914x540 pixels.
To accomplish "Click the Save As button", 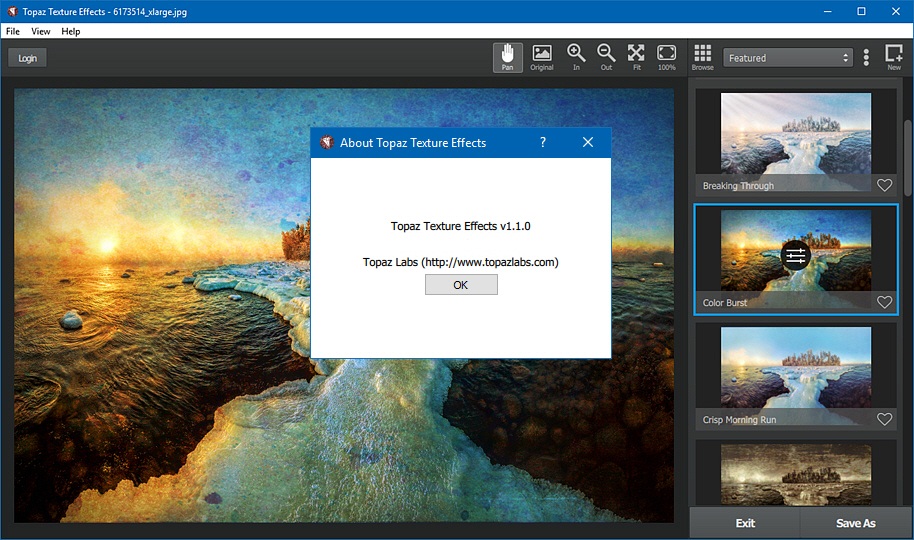I will coord(856,523).
